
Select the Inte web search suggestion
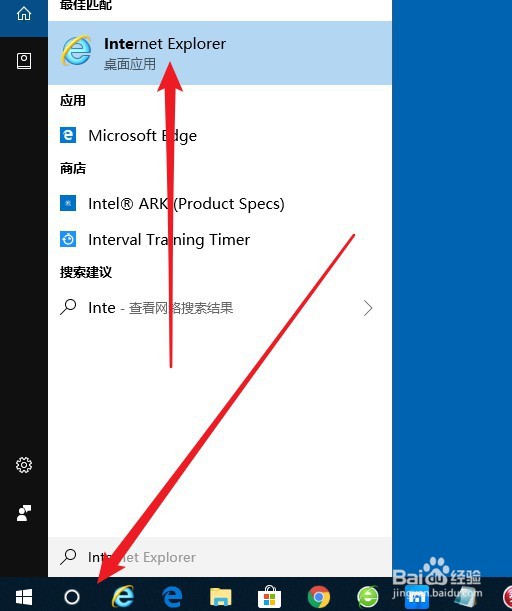pos(220,308)
